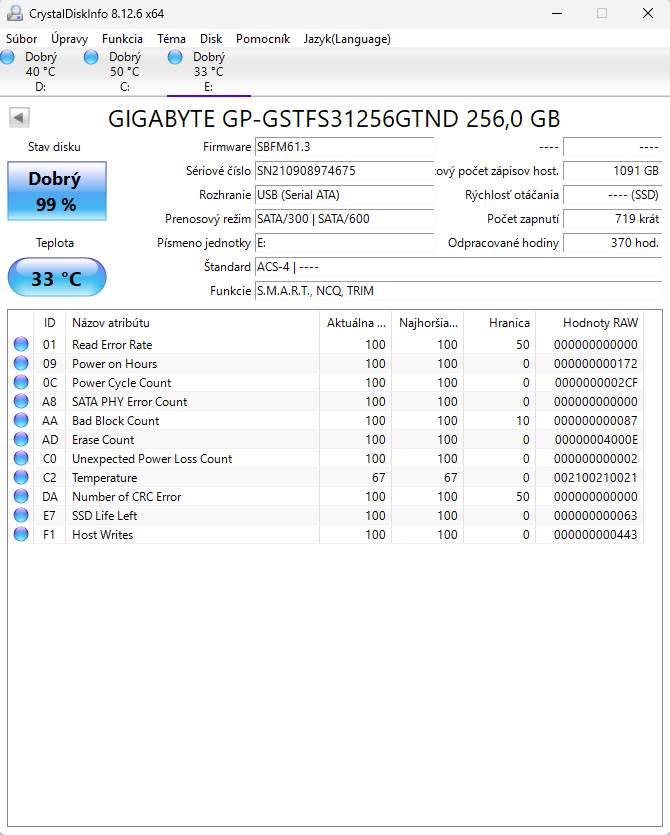Viewport: 670px width, 835px height.
Task: Click the Aktuálna column header
Action: 356,323
